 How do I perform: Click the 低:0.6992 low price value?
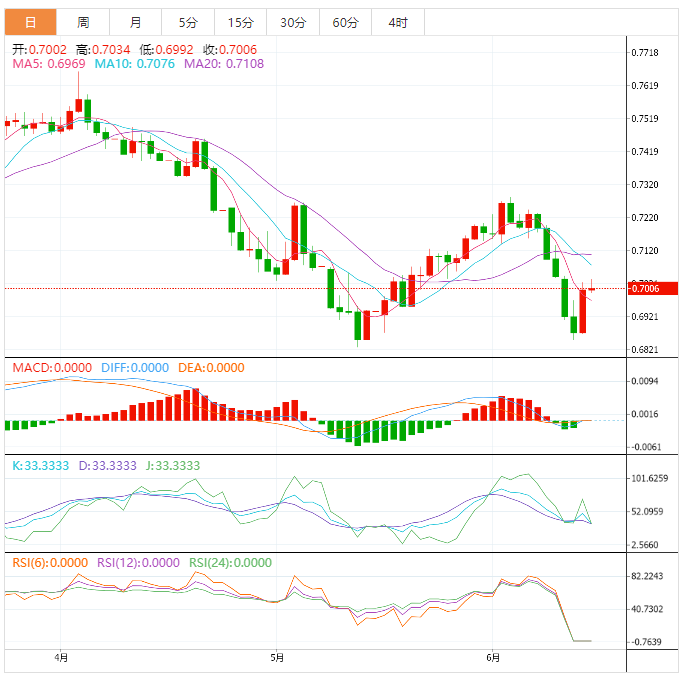tap(166, 50)
